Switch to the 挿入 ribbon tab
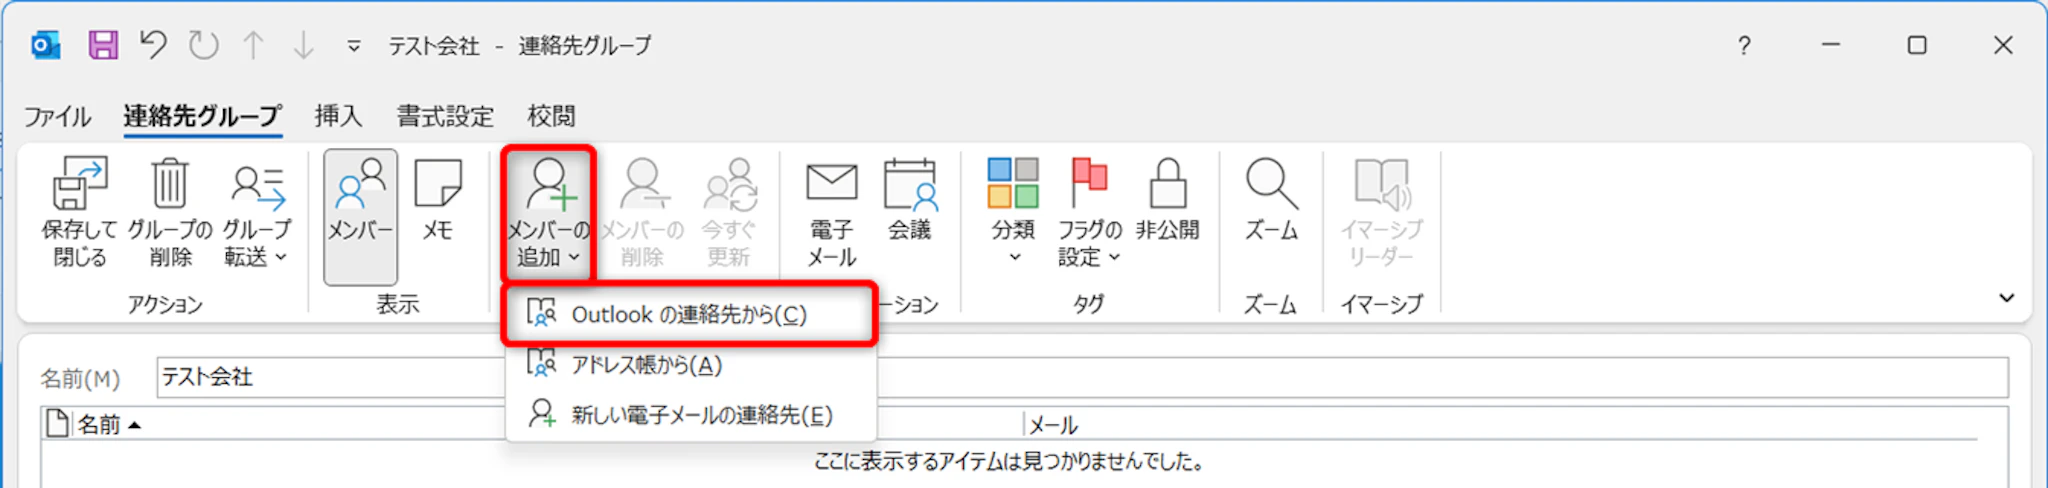2048x488 pixels. [x=338, y=116]
